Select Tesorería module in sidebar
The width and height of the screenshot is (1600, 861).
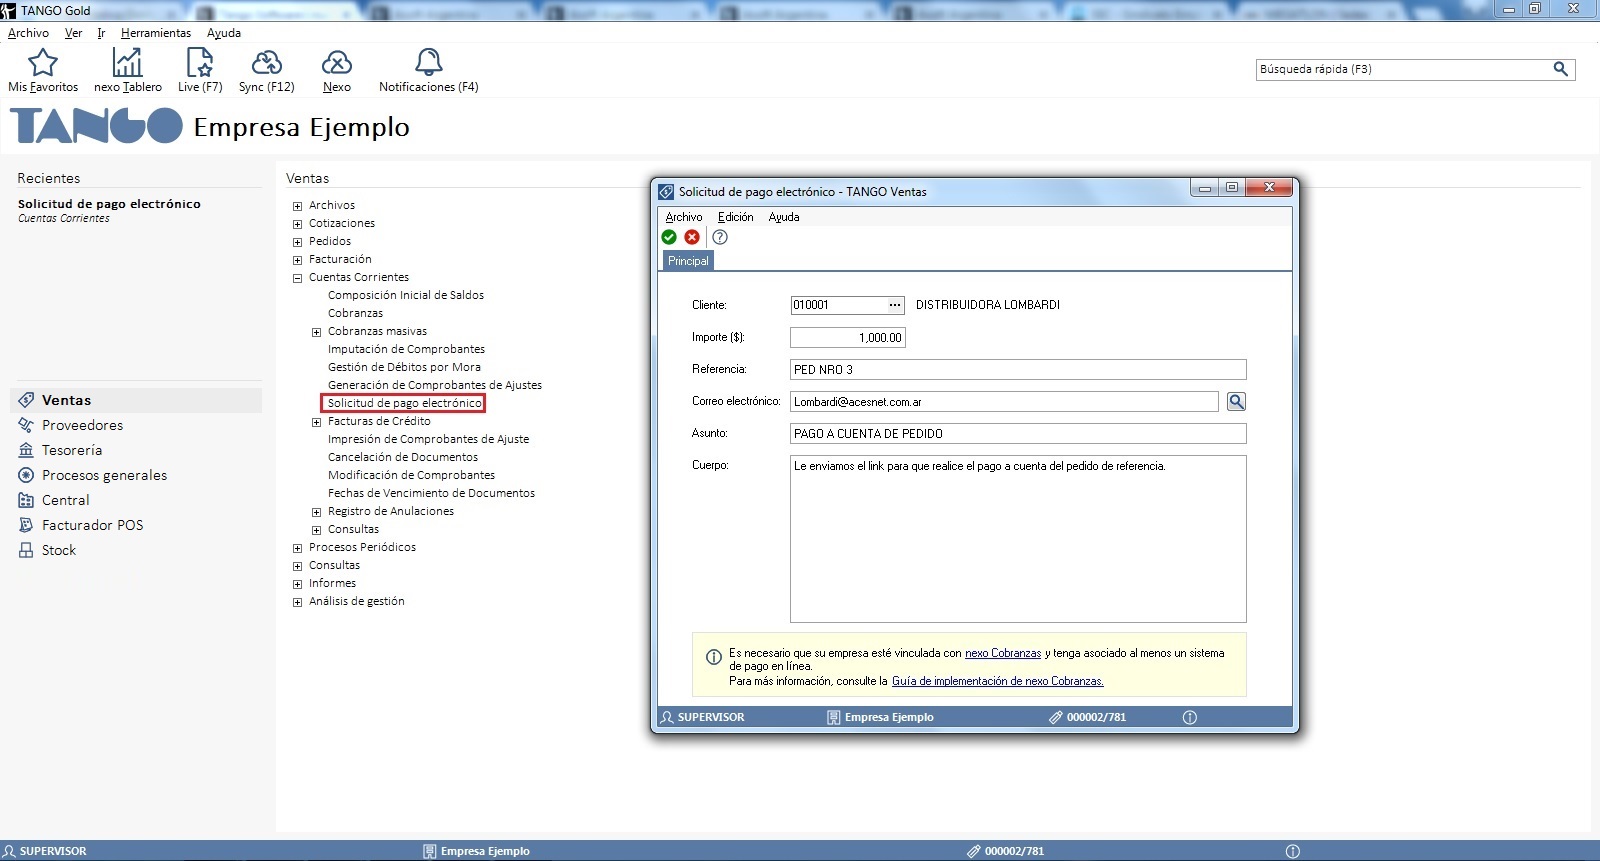72,450
